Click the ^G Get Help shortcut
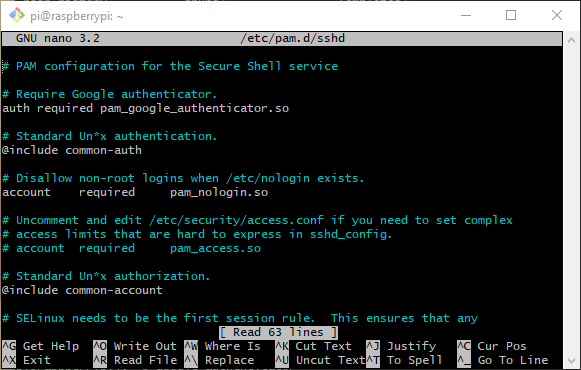The width and height of the screenshot is (581, 370). pos(40,346)
